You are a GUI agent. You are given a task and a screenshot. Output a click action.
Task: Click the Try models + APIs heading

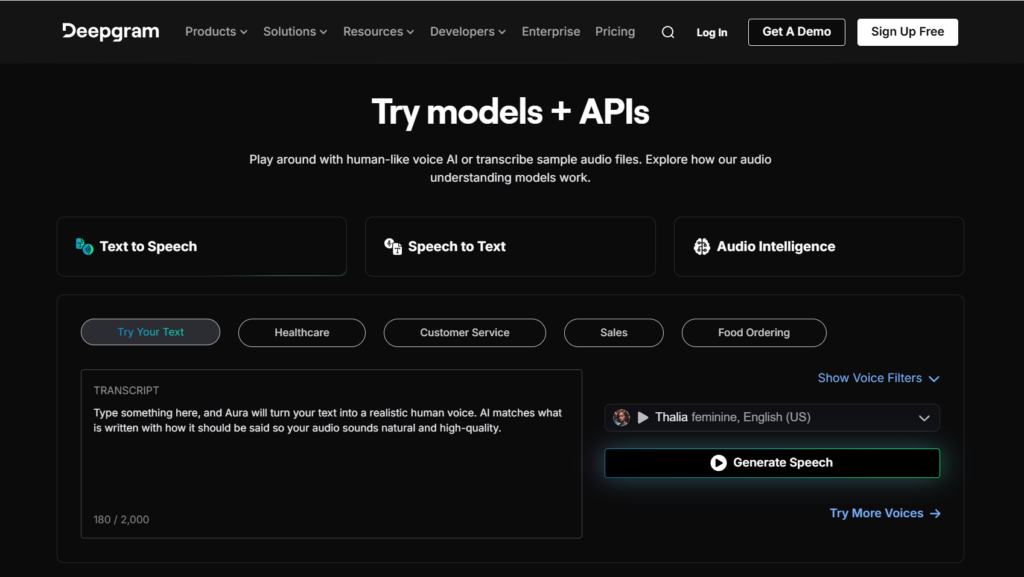coord(510,112)
